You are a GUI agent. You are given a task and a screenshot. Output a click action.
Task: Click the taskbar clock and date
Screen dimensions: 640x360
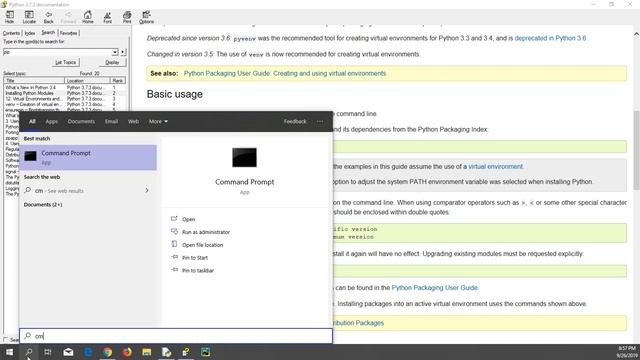tap(627, 352)
